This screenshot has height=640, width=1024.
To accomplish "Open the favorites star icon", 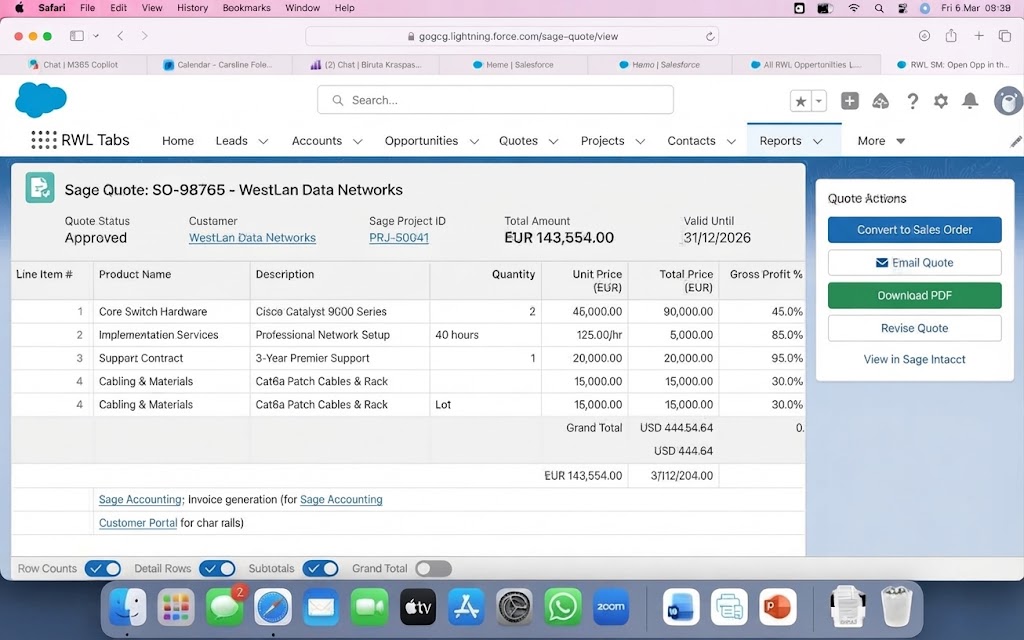I will tap(801, 101).
